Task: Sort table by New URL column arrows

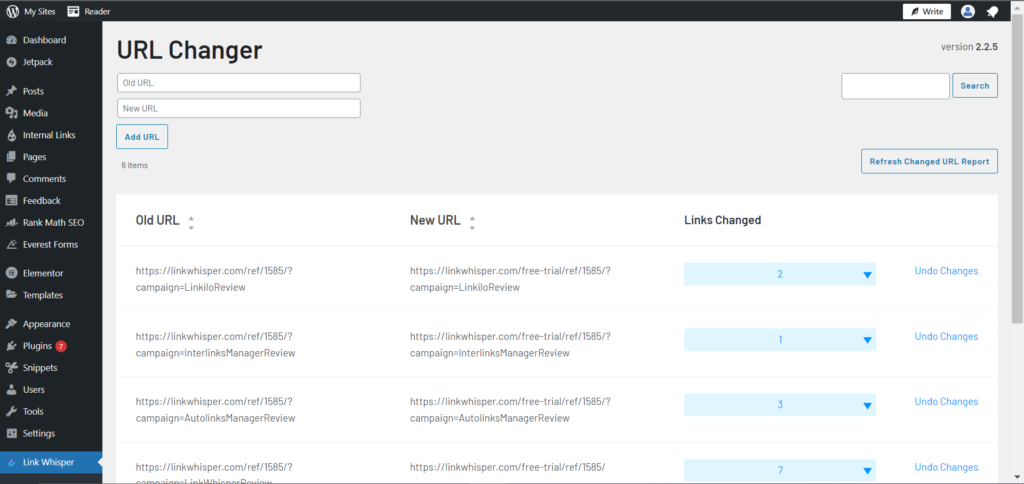Action: tap(472, 222)
